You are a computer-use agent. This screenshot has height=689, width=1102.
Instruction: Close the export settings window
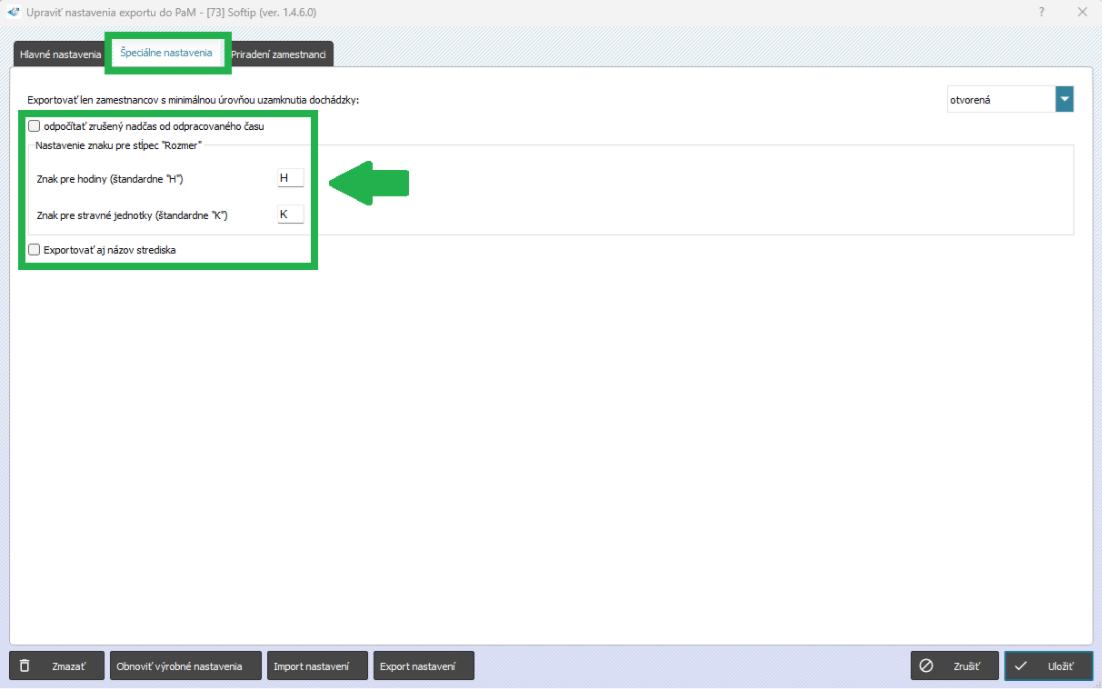tap(1082, 11)
